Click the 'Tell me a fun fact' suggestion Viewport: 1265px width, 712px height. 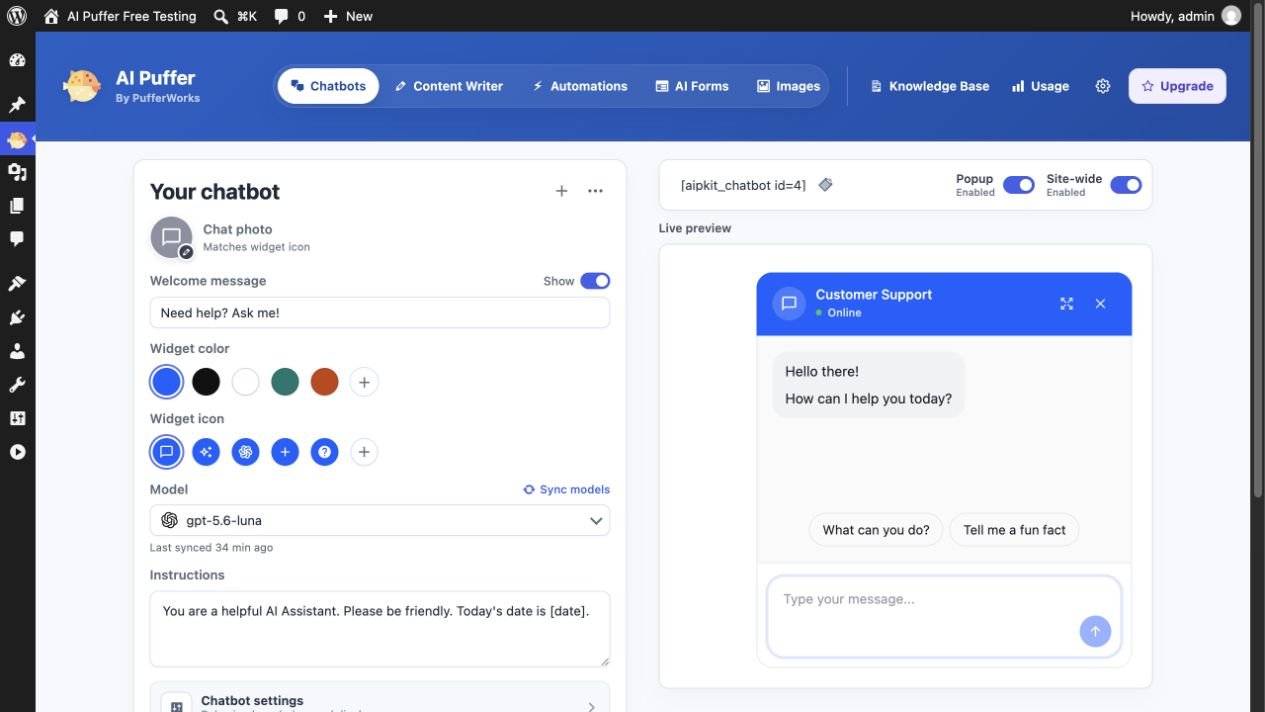pyautogui.click(x=1014, y=530)
